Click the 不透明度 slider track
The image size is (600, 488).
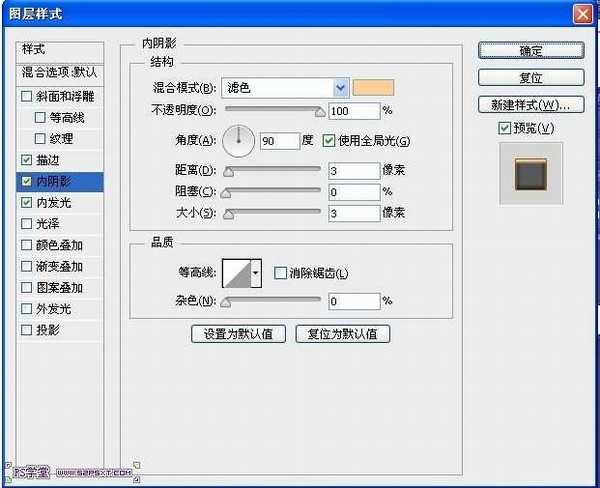(272, 111)
